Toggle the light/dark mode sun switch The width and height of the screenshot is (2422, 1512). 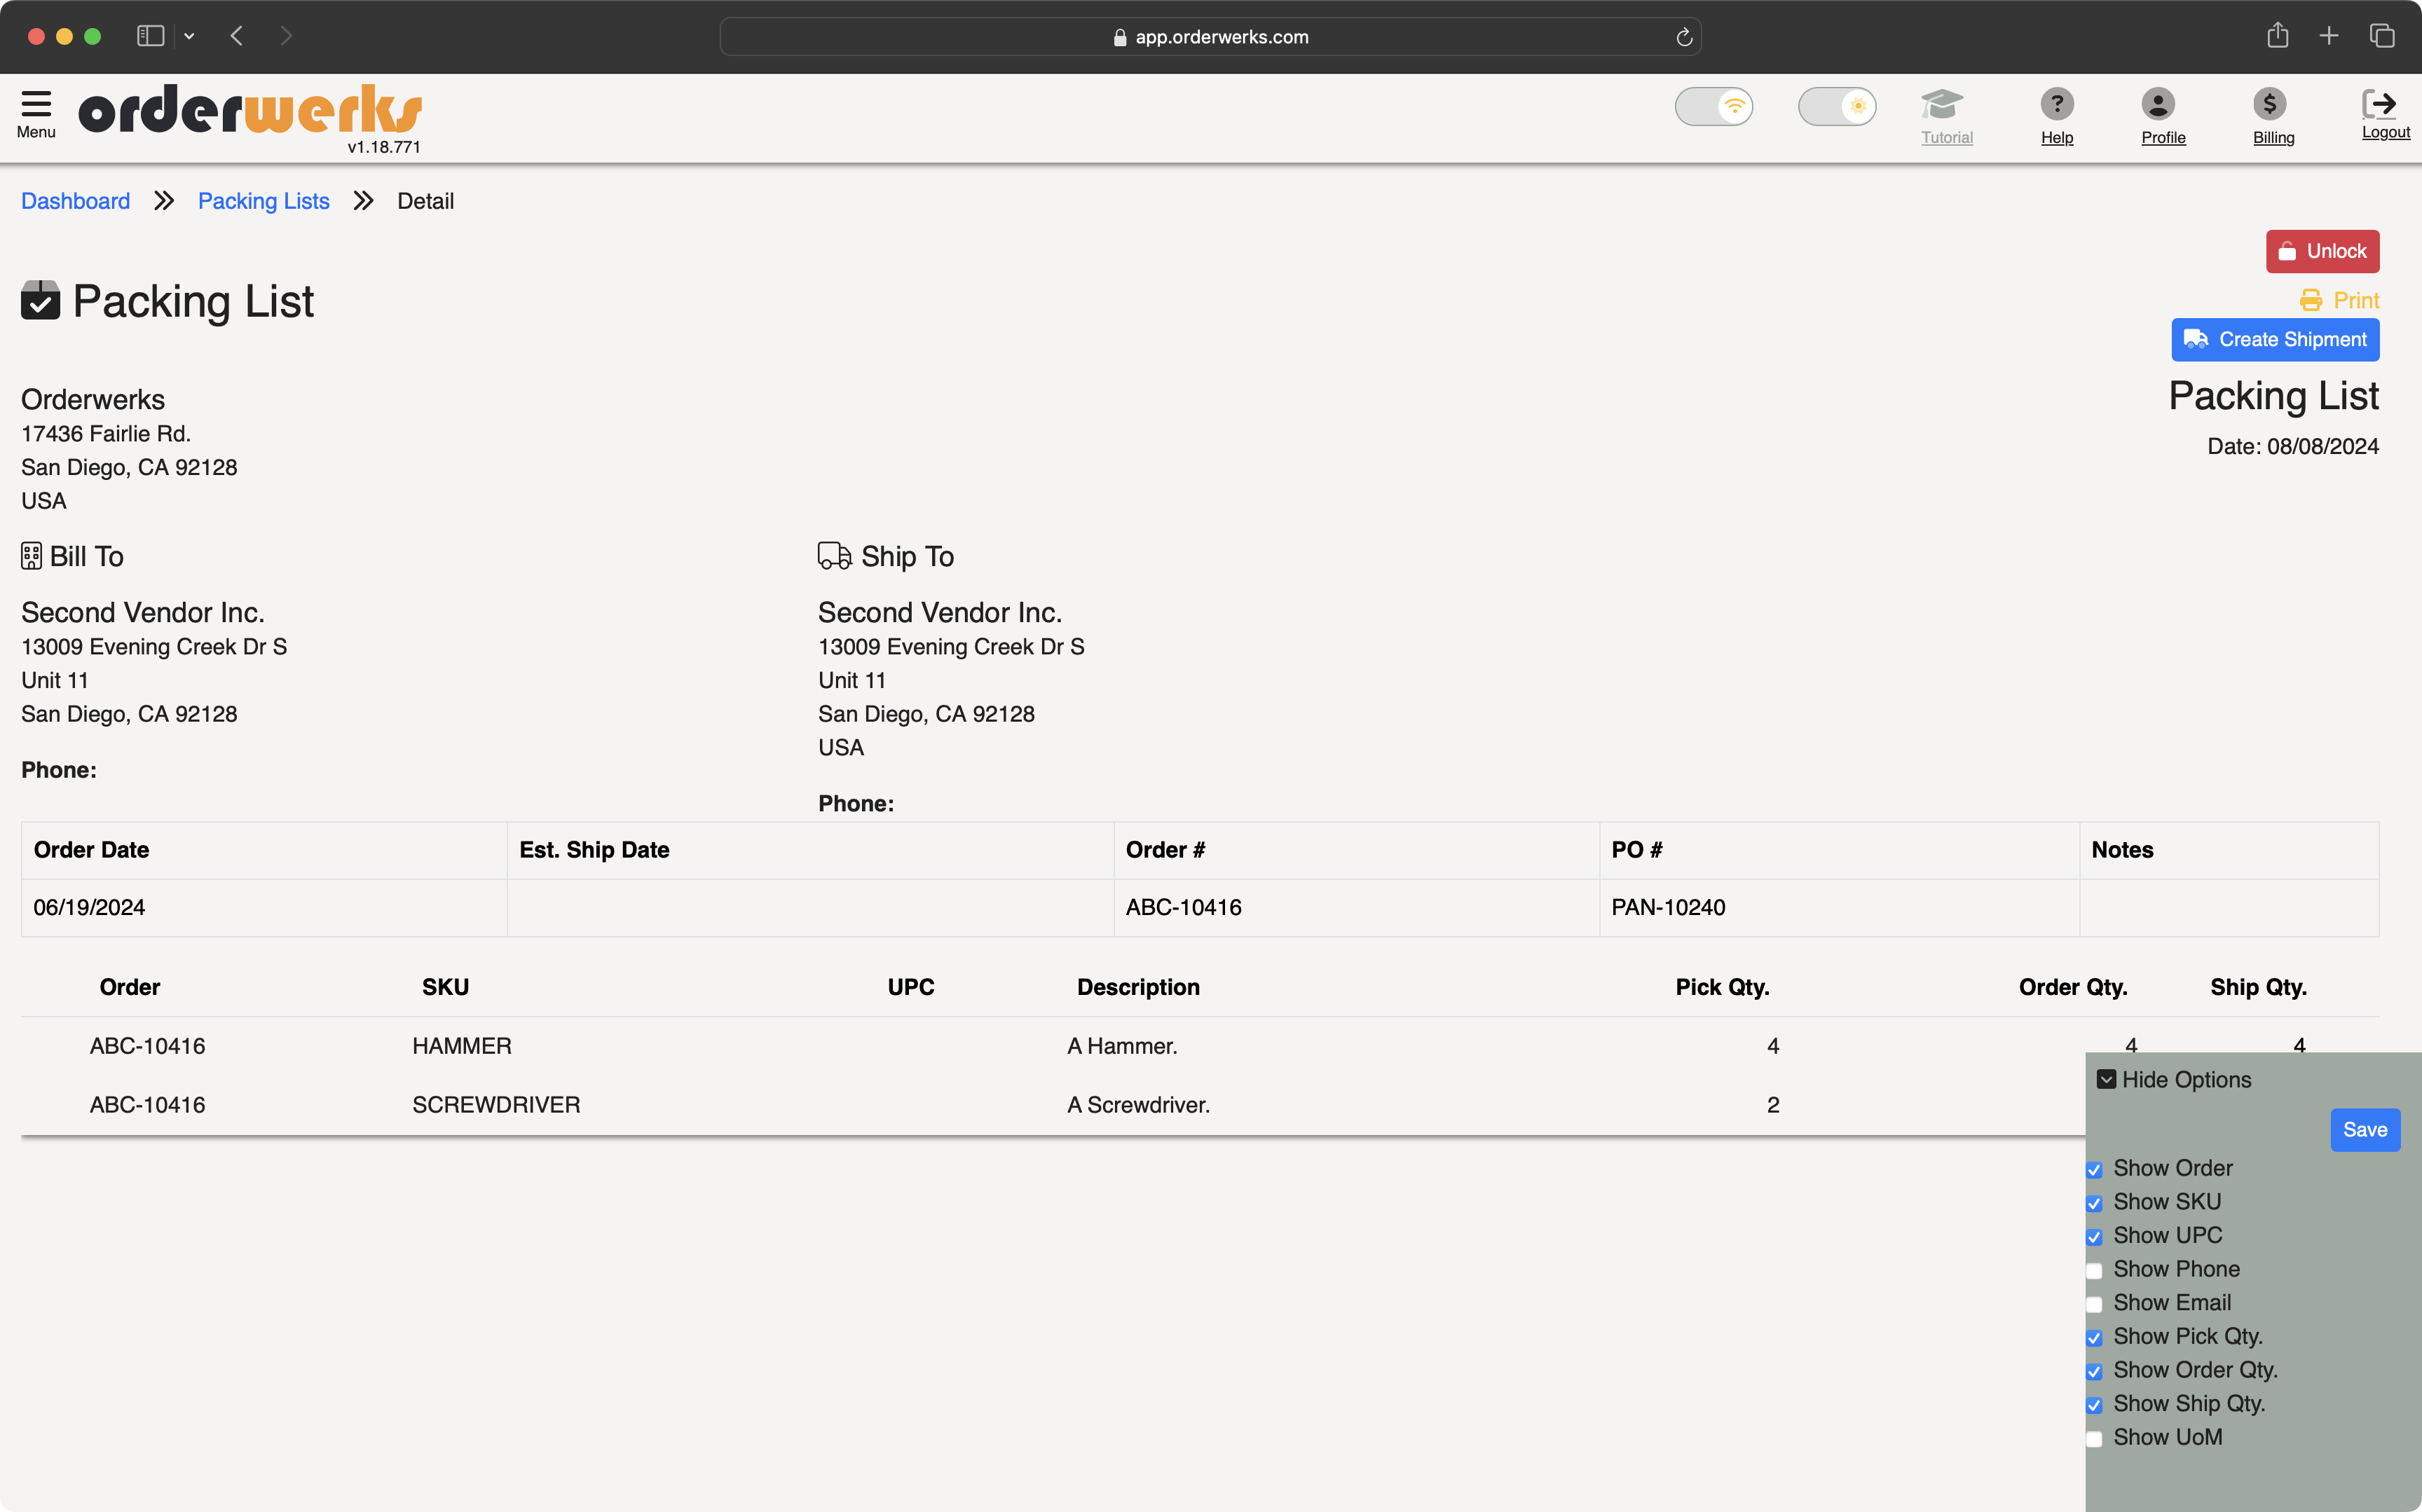tap(1837, 106)
